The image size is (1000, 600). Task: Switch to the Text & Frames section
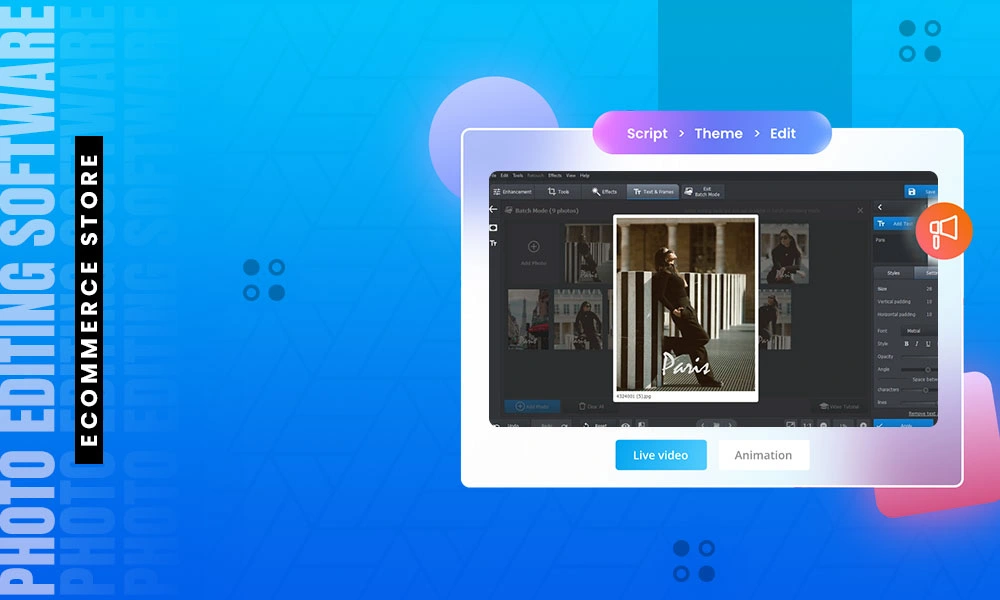[x=653, y=191]
